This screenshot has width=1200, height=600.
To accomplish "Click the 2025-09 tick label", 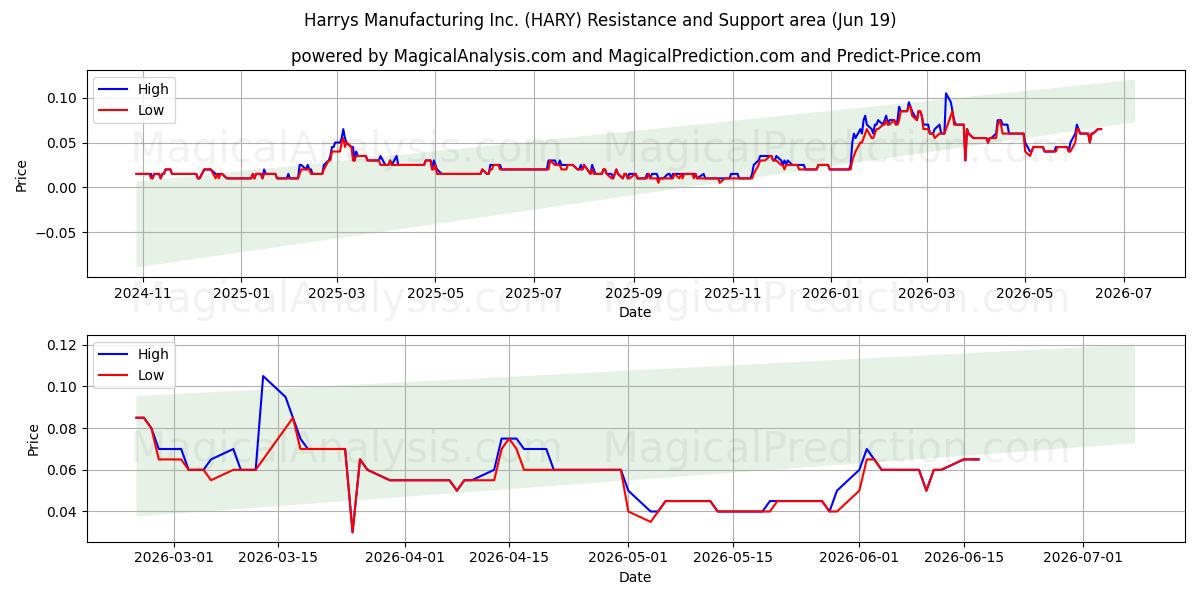I will pos(633,293).
